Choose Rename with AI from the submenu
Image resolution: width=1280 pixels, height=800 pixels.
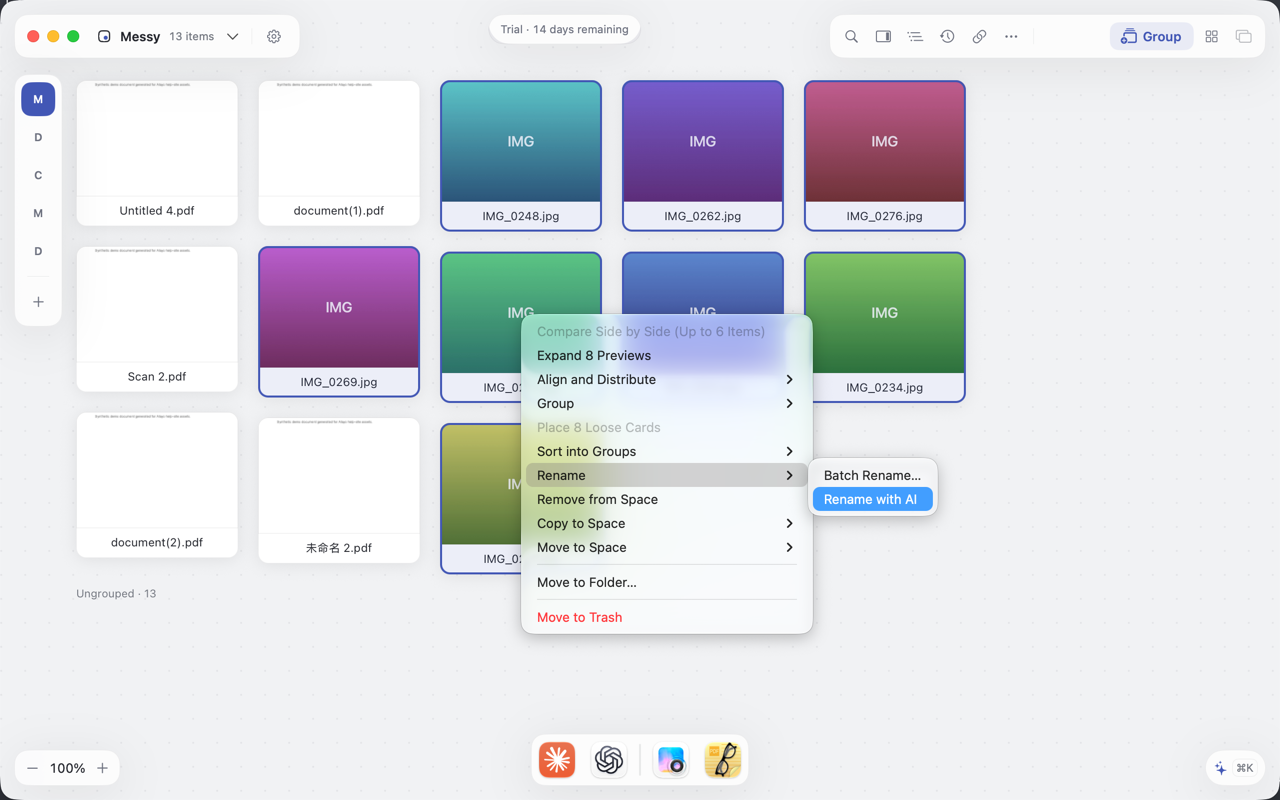pyautogui.click(x=872, y=499)
